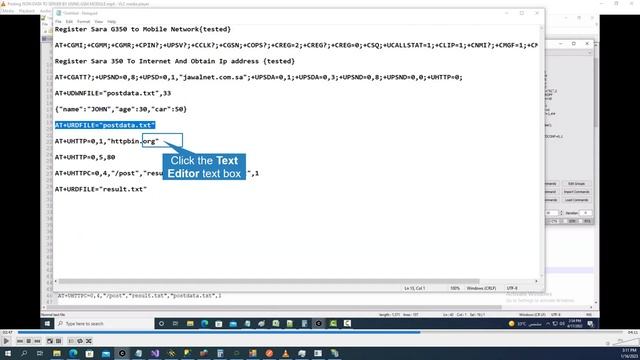Toggle VLC loop button
This screenshot has width=640, height=360.
80,341
